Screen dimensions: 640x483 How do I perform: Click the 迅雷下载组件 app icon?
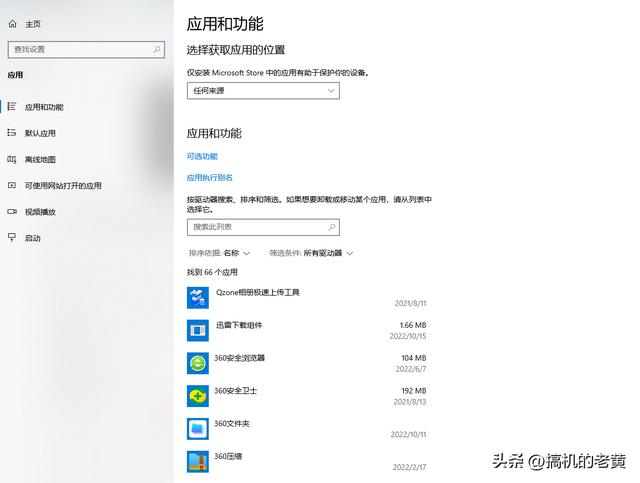[198, 330]
